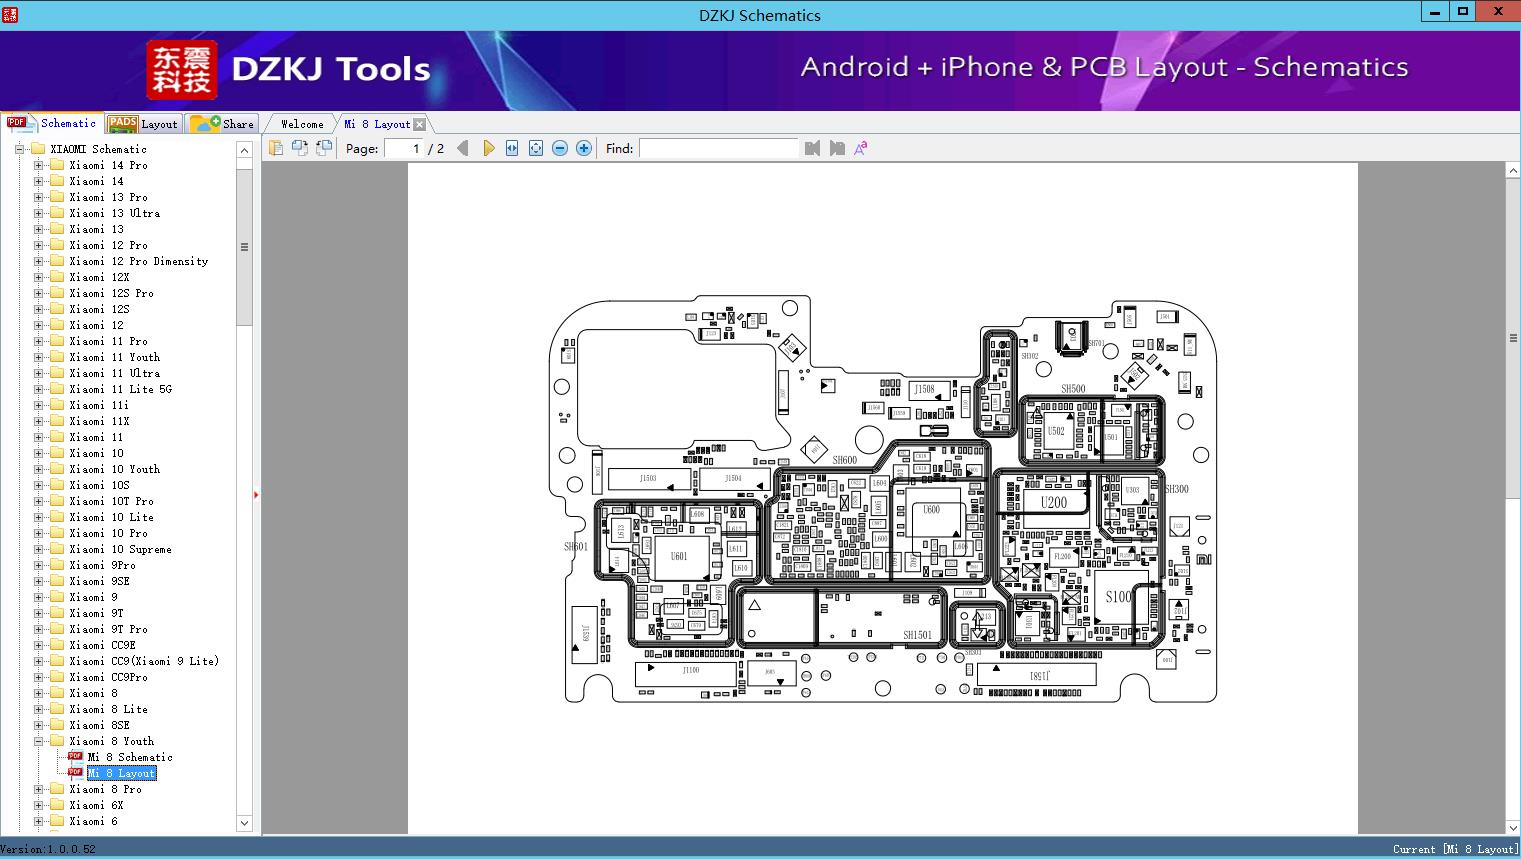Go to previous page arrow
Viewport: 1521px width, 859px height.
tap(463, 148)
